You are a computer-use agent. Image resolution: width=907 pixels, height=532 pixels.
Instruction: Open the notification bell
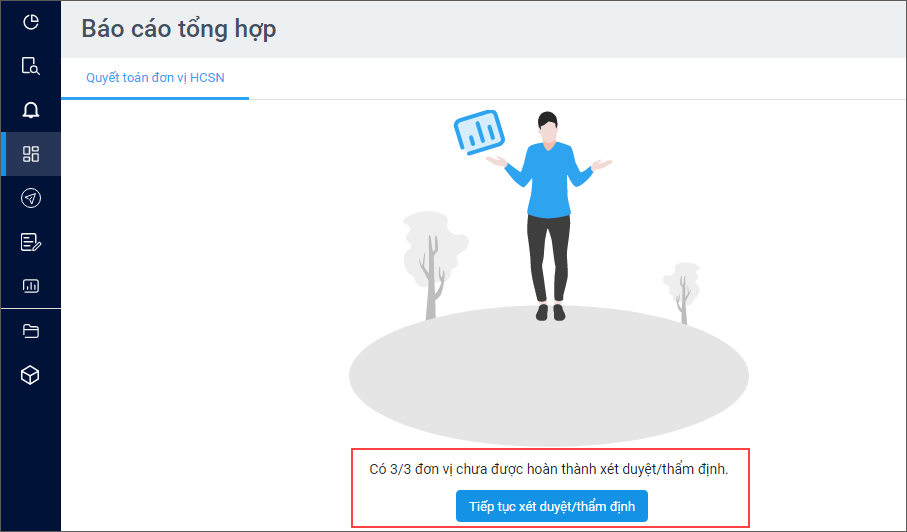[x=31, y=110]
